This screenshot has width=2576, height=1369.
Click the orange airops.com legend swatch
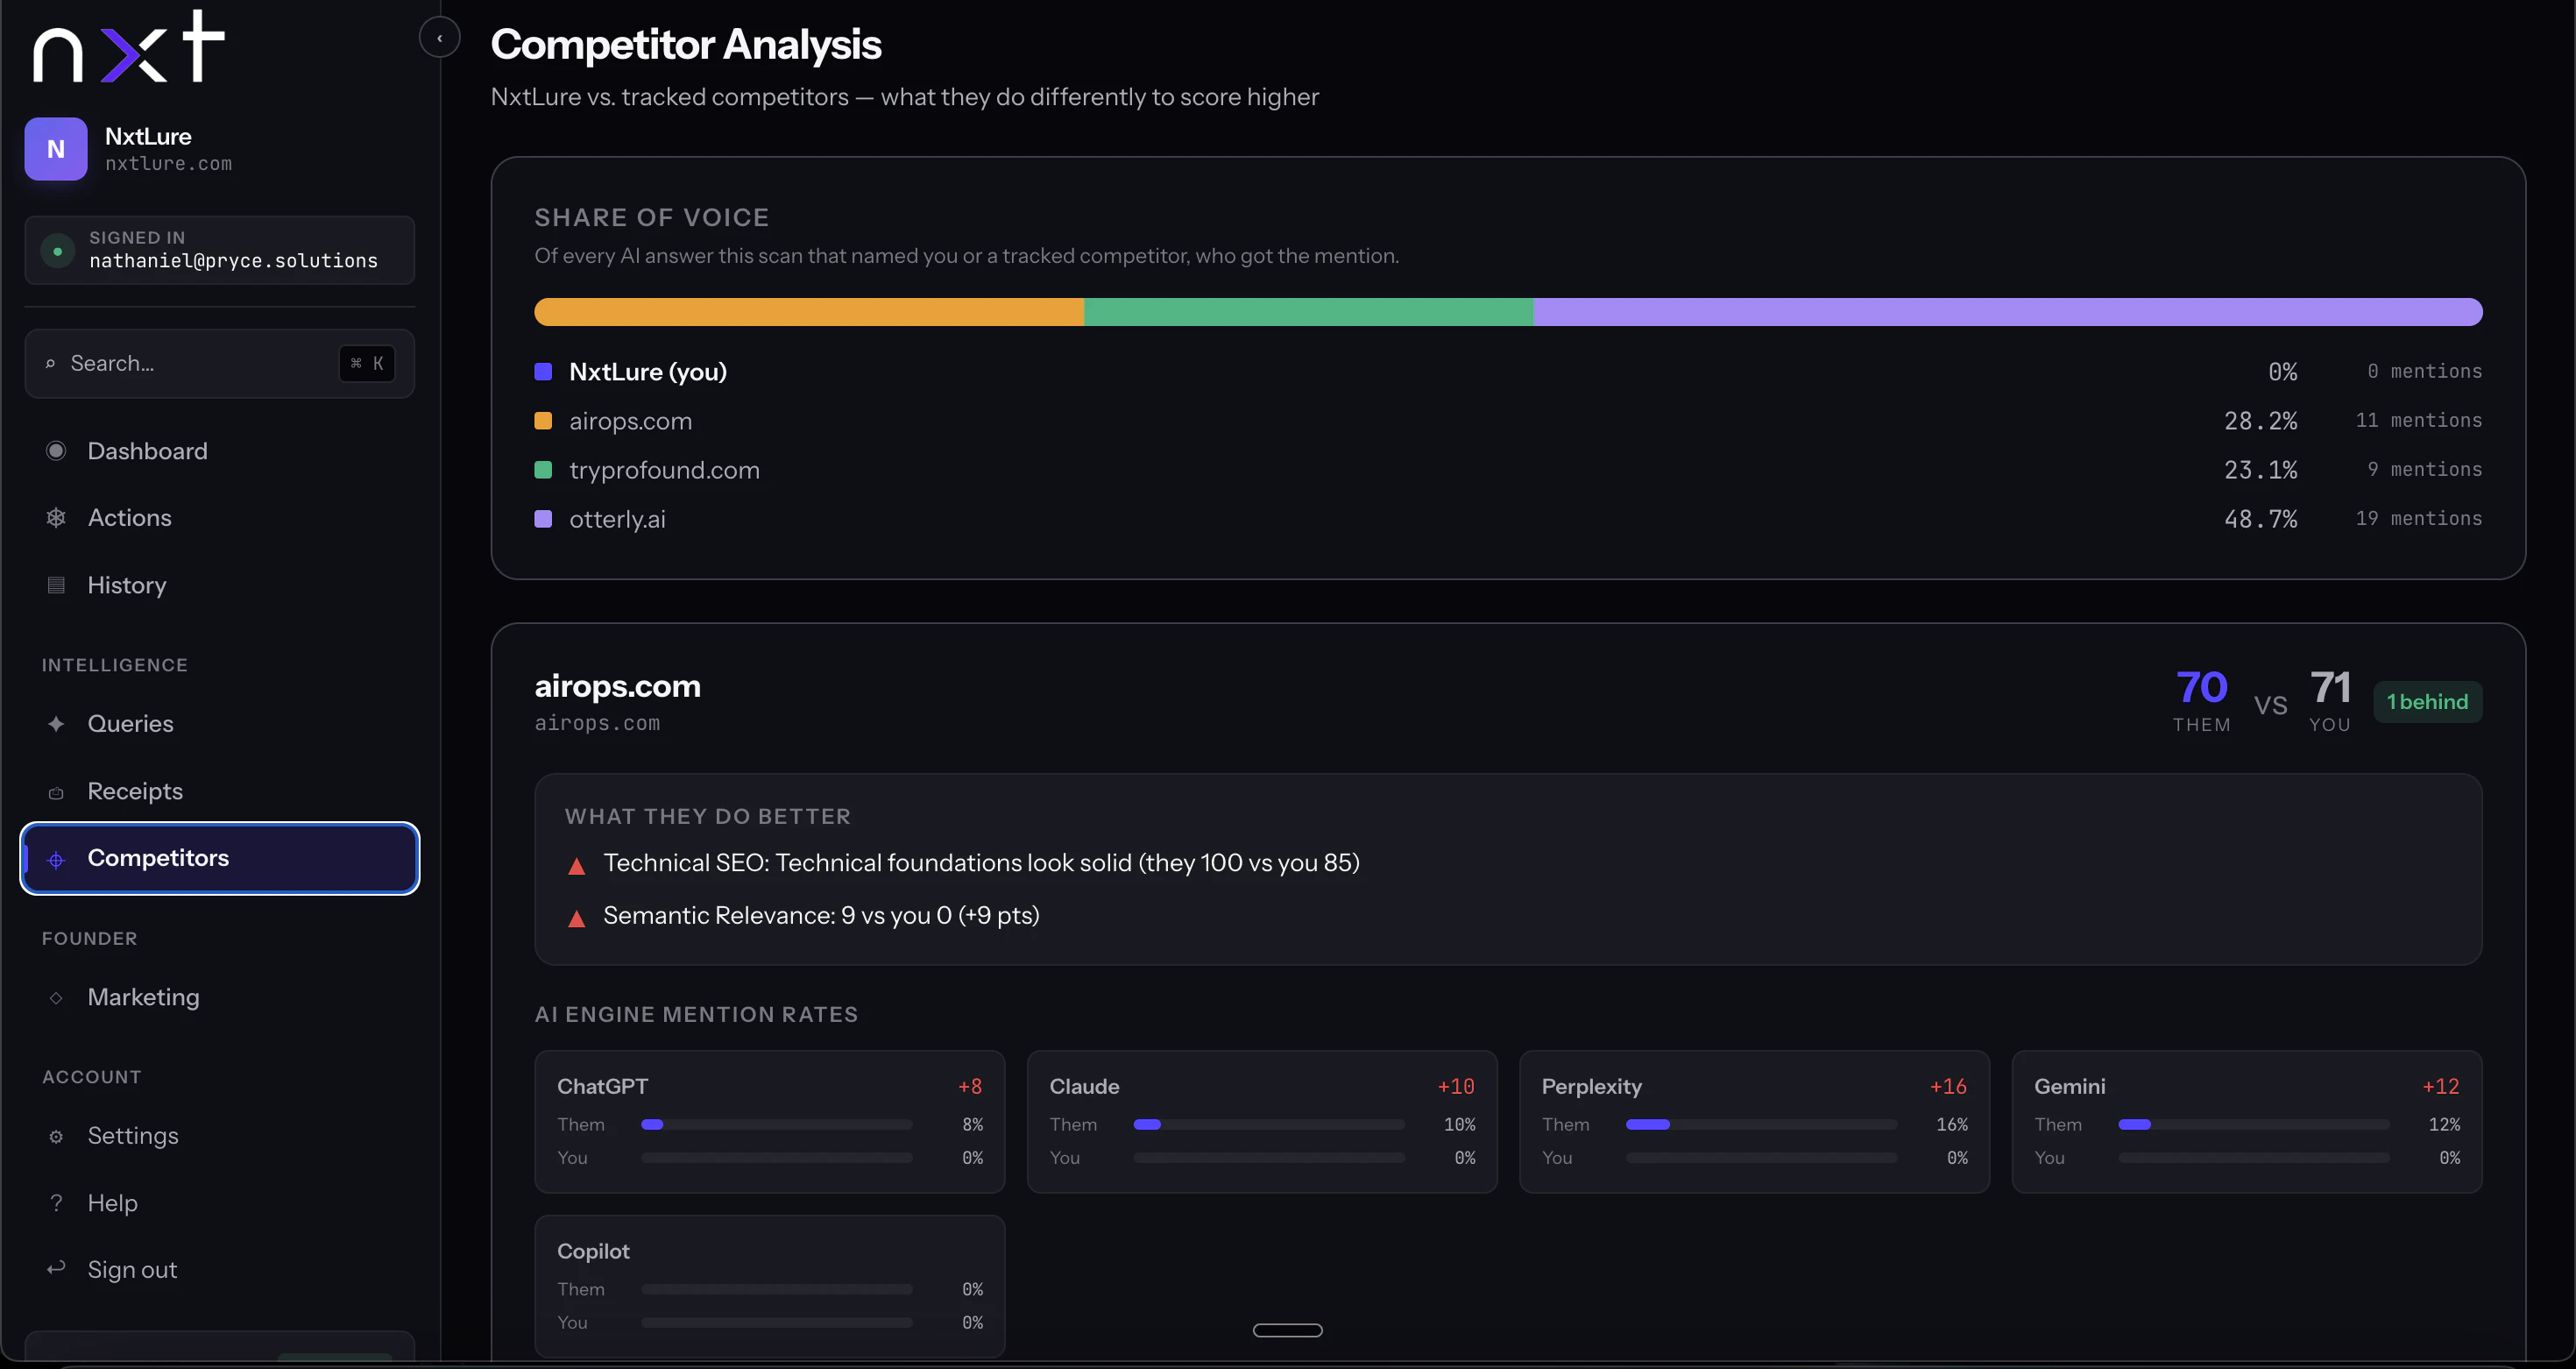coord(543,421)
